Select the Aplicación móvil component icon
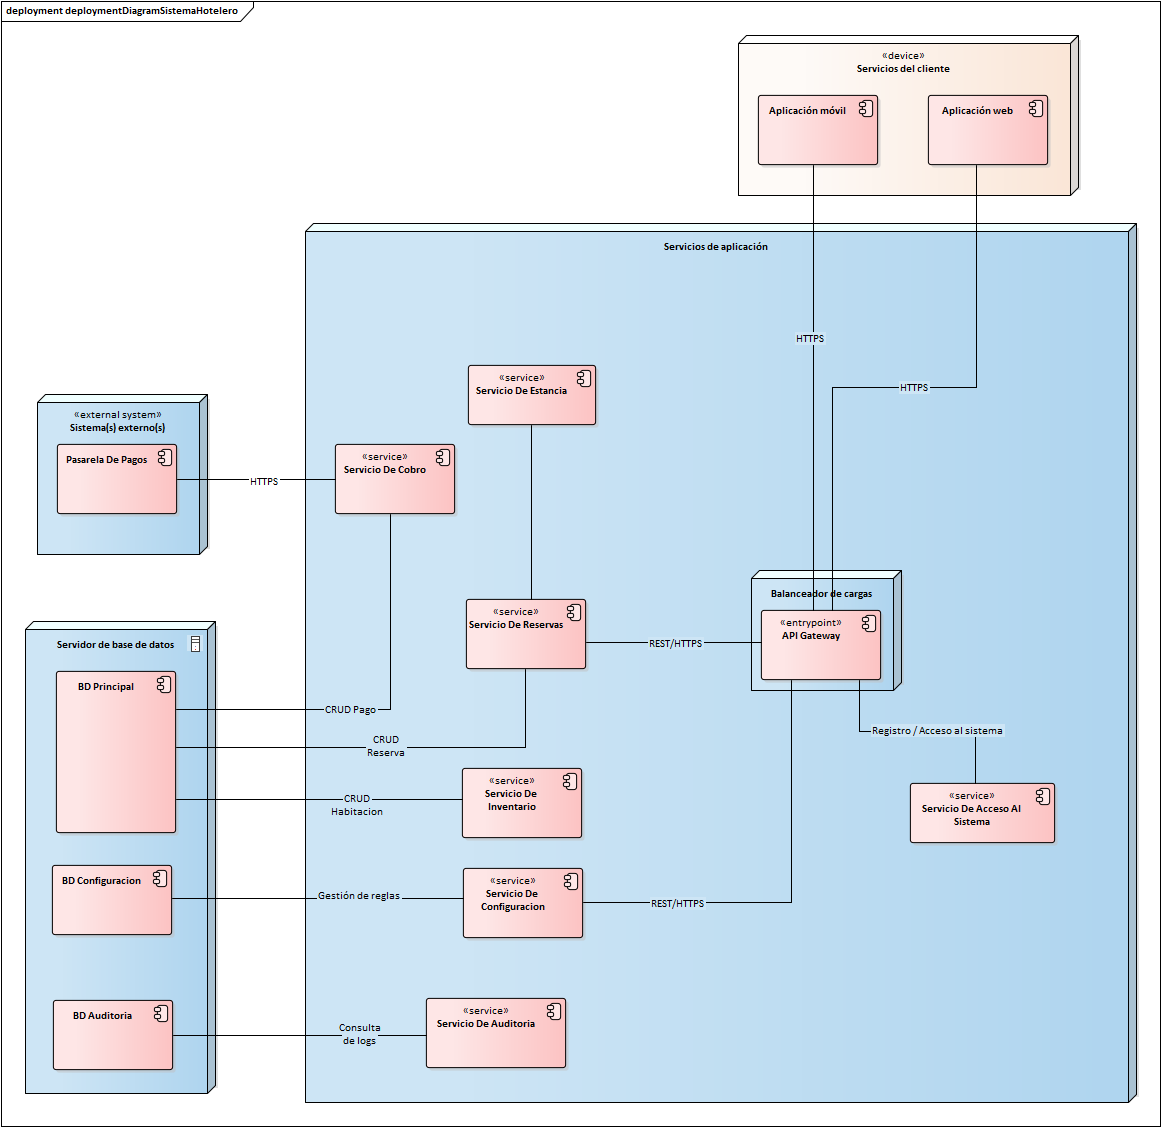 coord(866,107)
